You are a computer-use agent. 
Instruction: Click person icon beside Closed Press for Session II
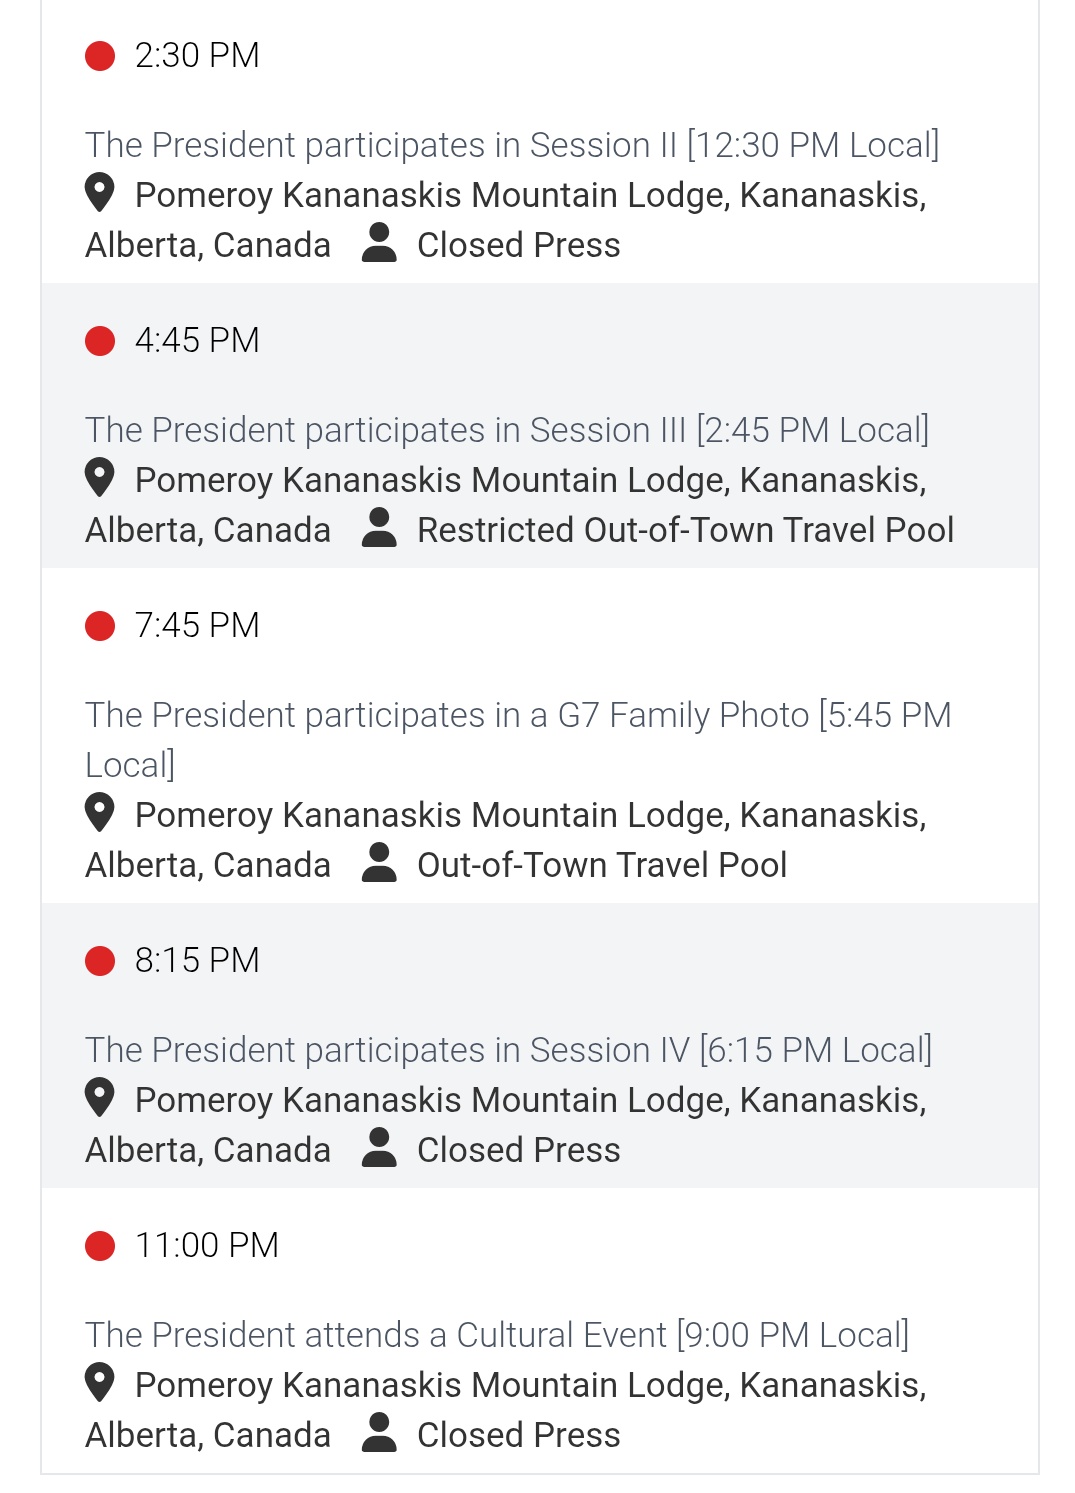tap(379, 243)
